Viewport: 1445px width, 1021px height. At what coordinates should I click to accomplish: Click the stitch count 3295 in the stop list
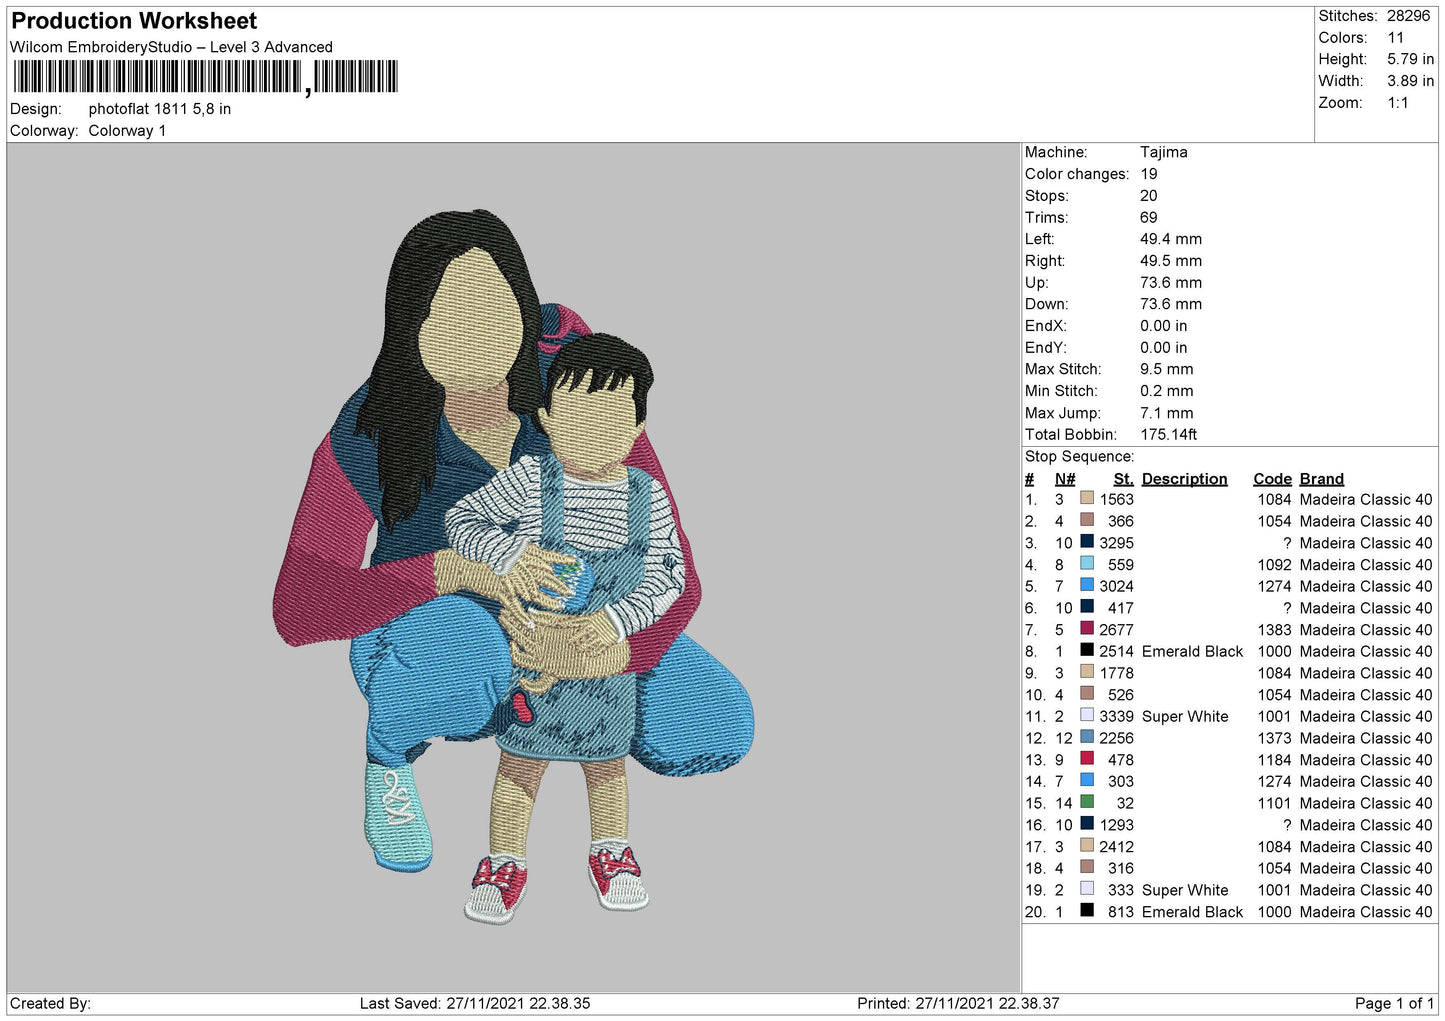(x=1117, y=543)
